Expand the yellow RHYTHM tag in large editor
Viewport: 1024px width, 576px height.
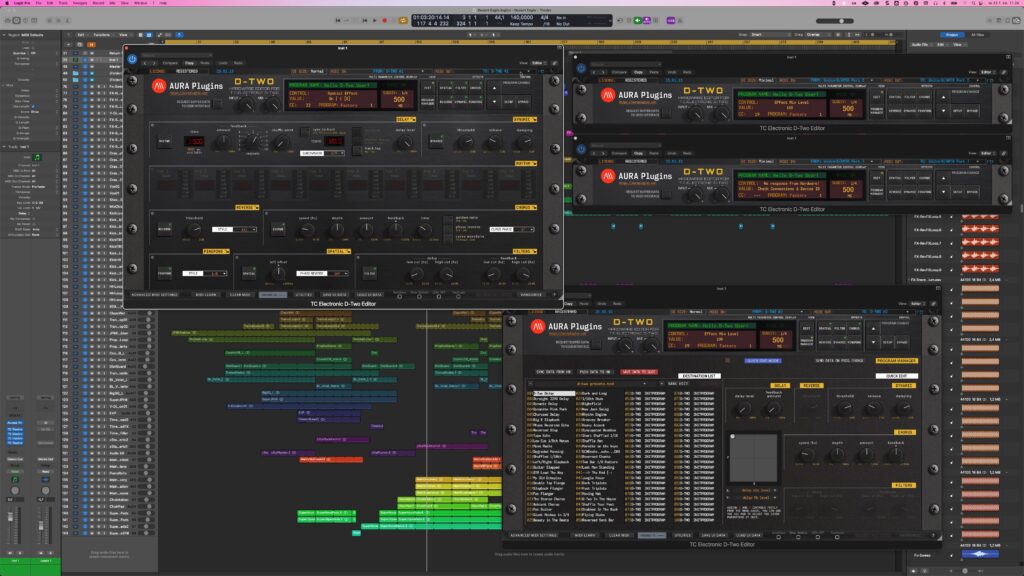coord(525,163)
